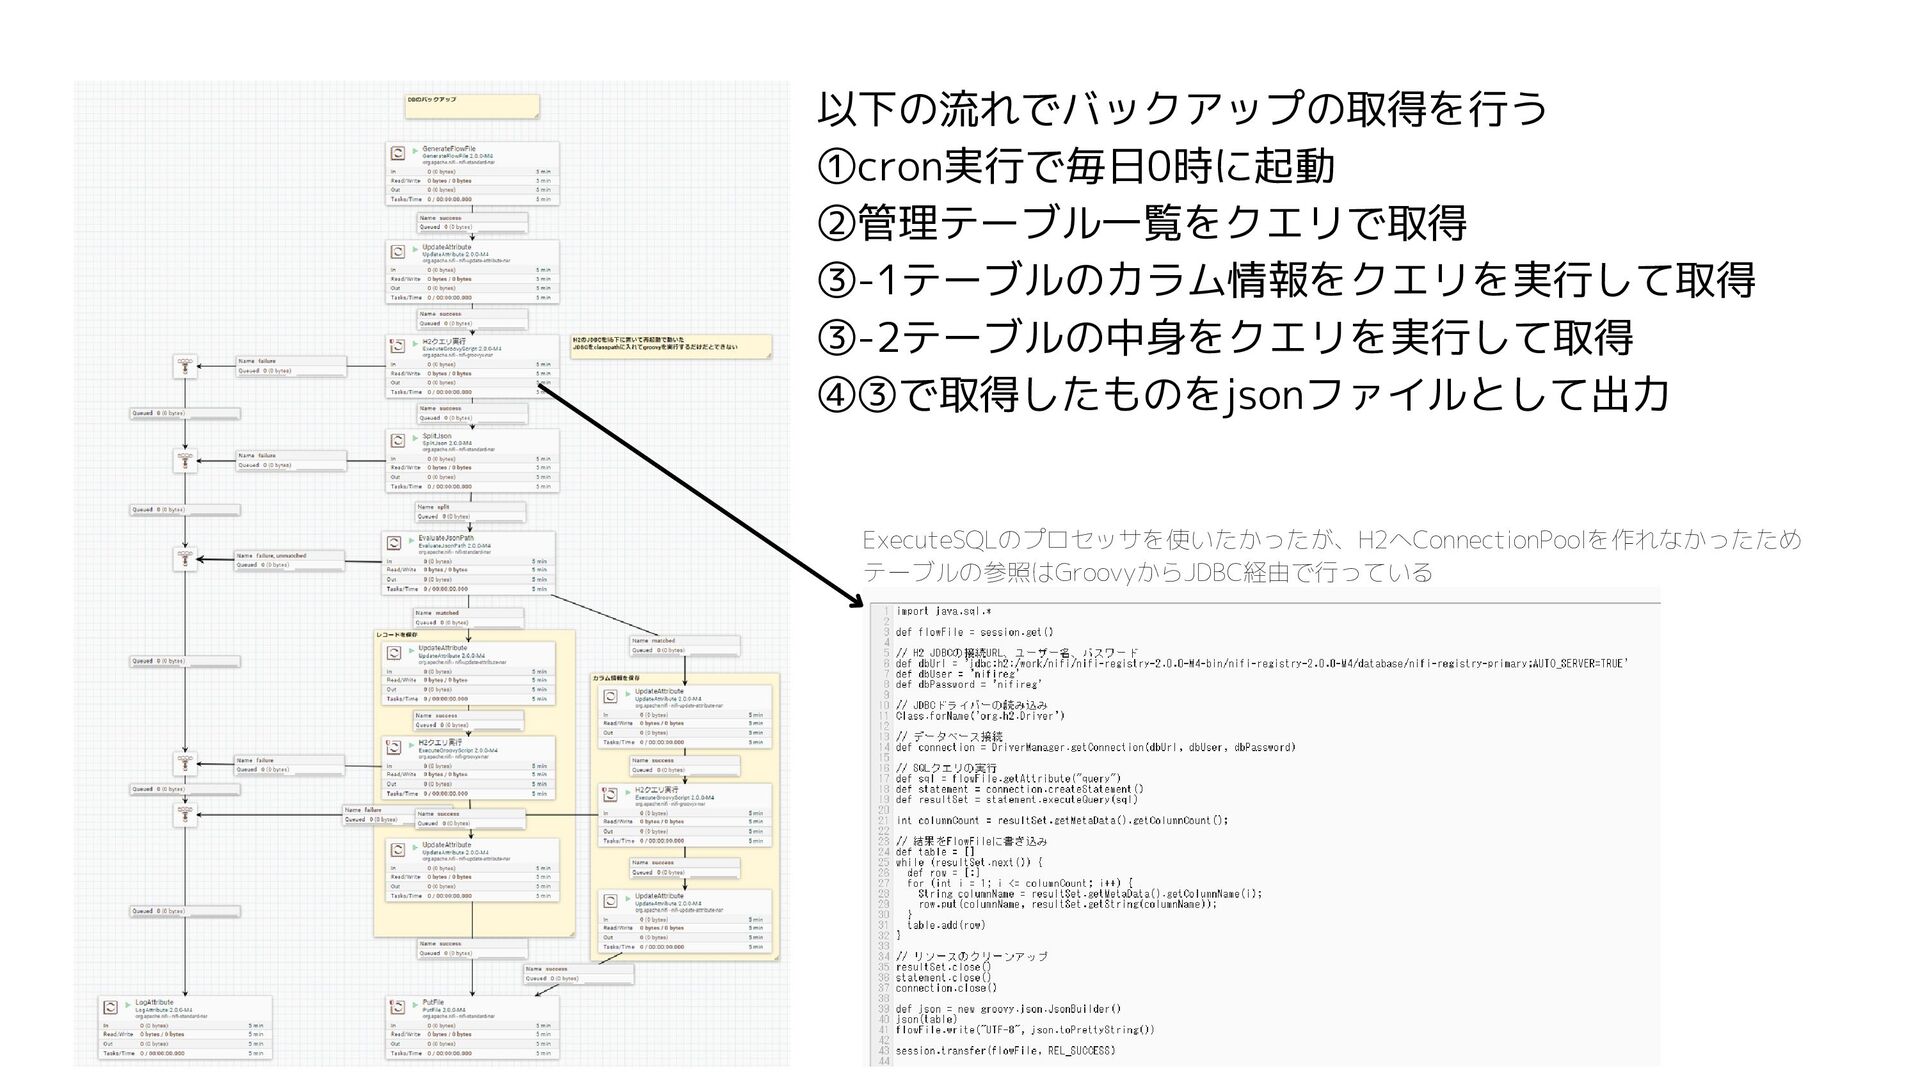Click the '①cron実行で毎日0時に起動' text line

pos(1076,166)
